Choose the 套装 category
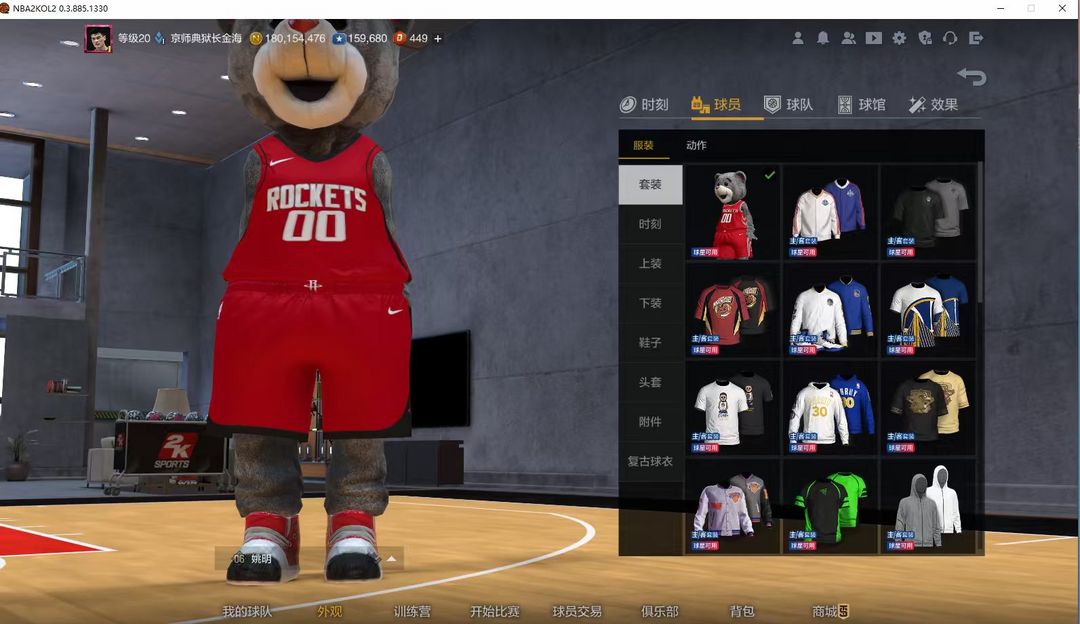 [x=650, y=185]
